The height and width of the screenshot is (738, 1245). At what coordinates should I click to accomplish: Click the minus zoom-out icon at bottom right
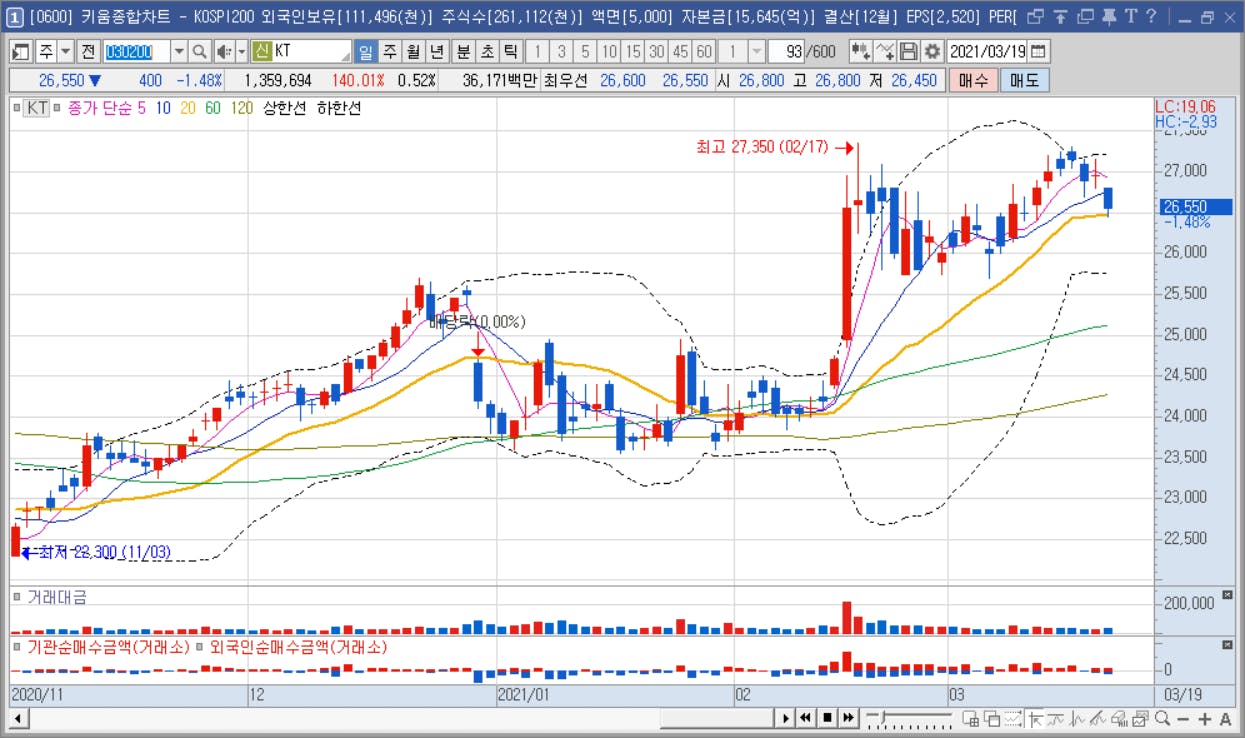click(1183, 719)
